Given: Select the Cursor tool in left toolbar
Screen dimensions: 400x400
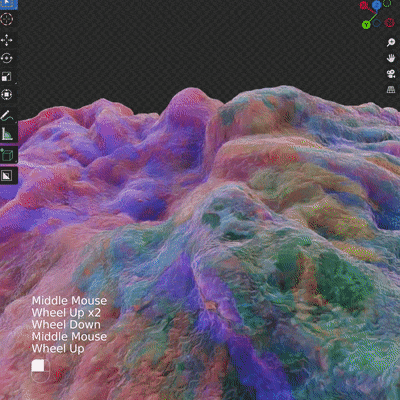Looking at the screenshot, I should coord(7,19).
